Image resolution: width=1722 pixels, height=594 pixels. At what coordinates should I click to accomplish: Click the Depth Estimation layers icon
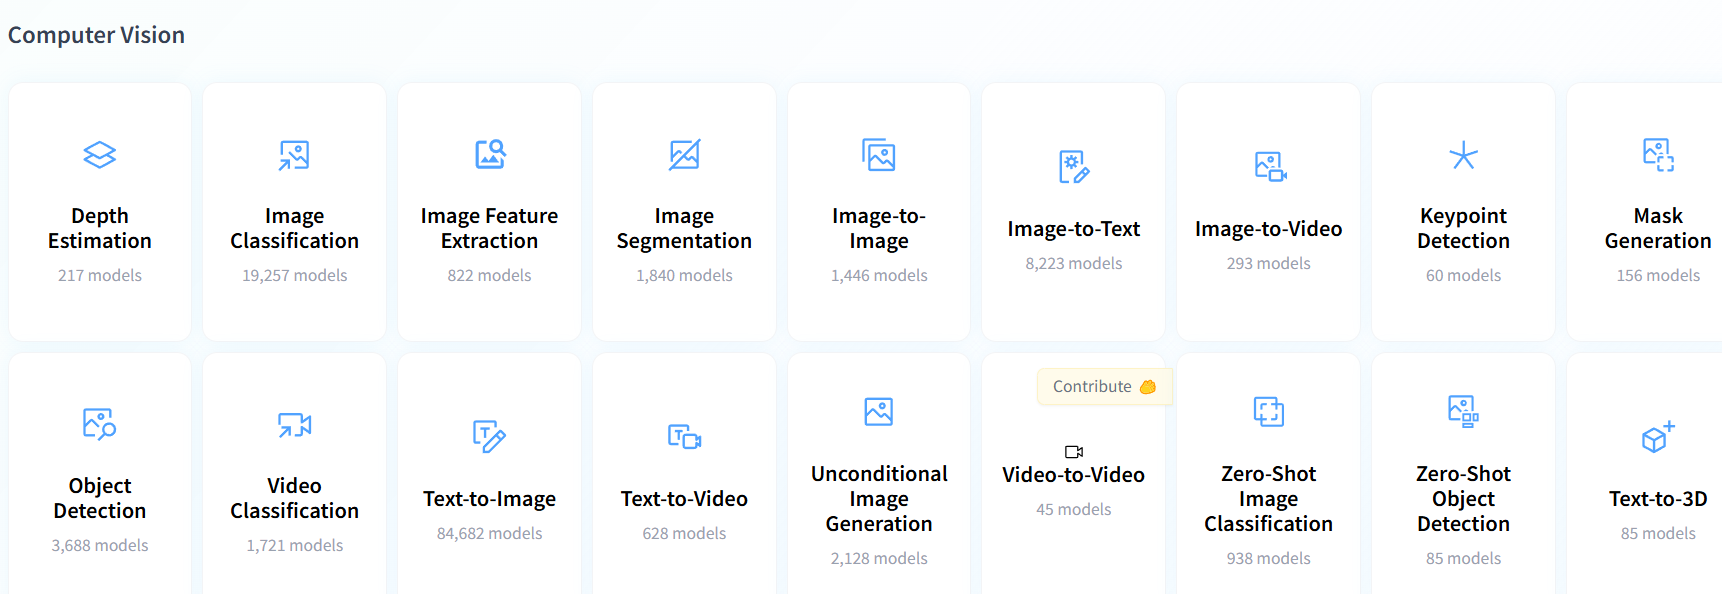point(100,155)
